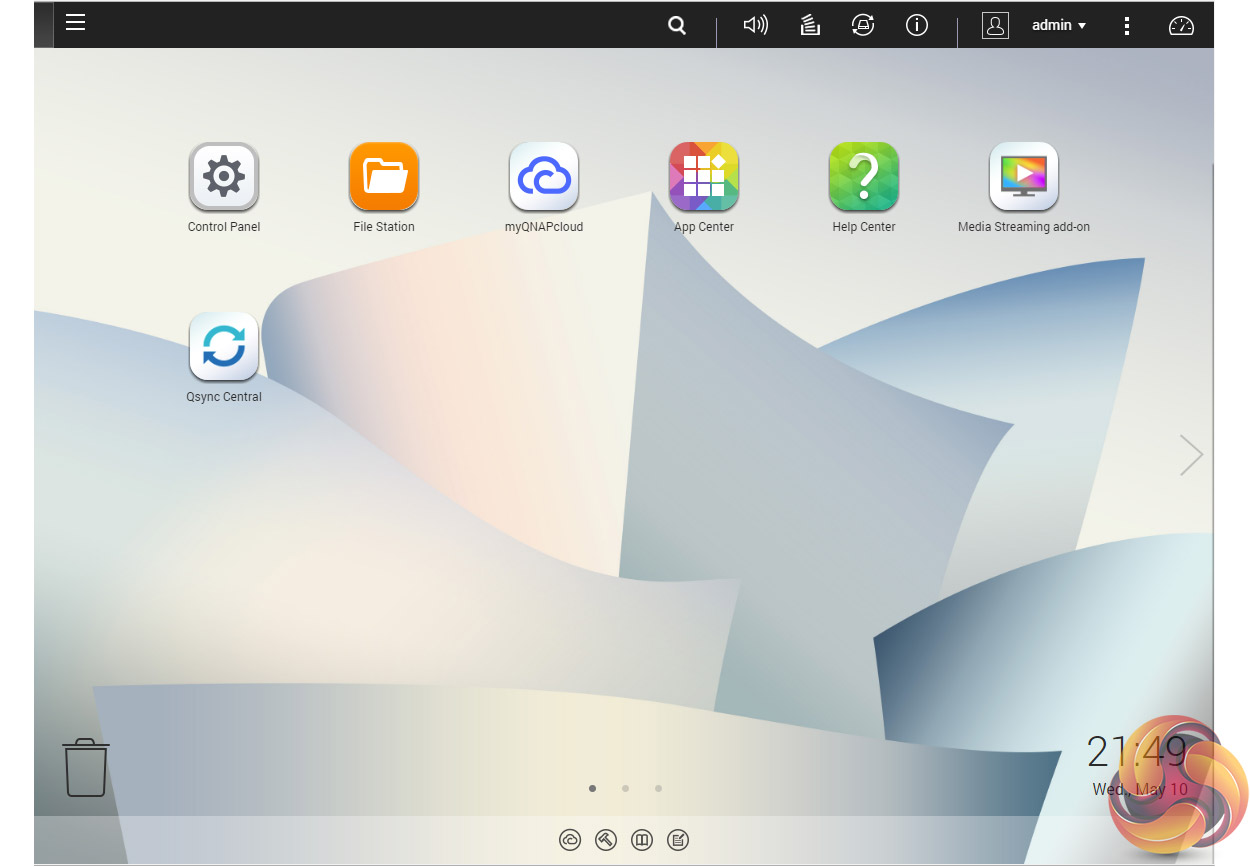Open the volume control speaker icon
This screenshot has width=1250, height=867.
tap(756, 26)
